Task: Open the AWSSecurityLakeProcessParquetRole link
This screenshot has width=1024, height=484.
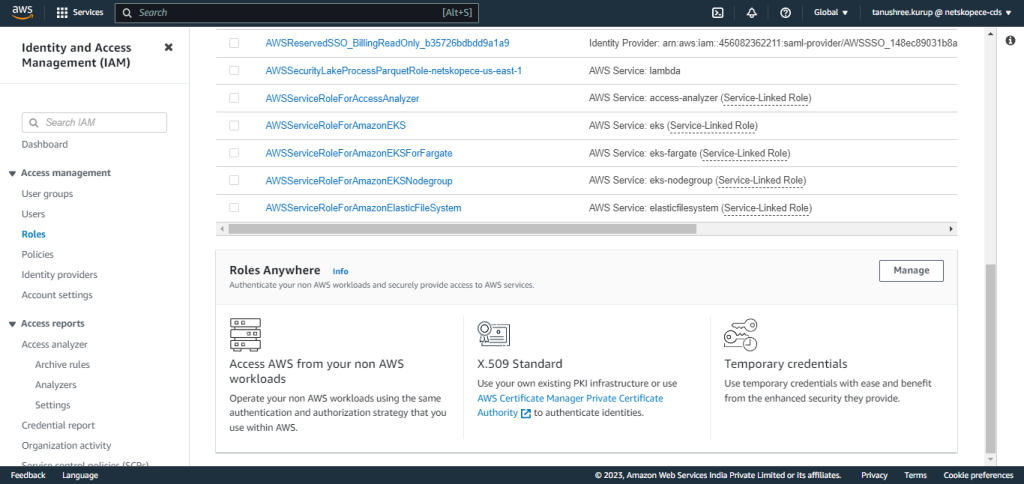Action: pos(393,71)
